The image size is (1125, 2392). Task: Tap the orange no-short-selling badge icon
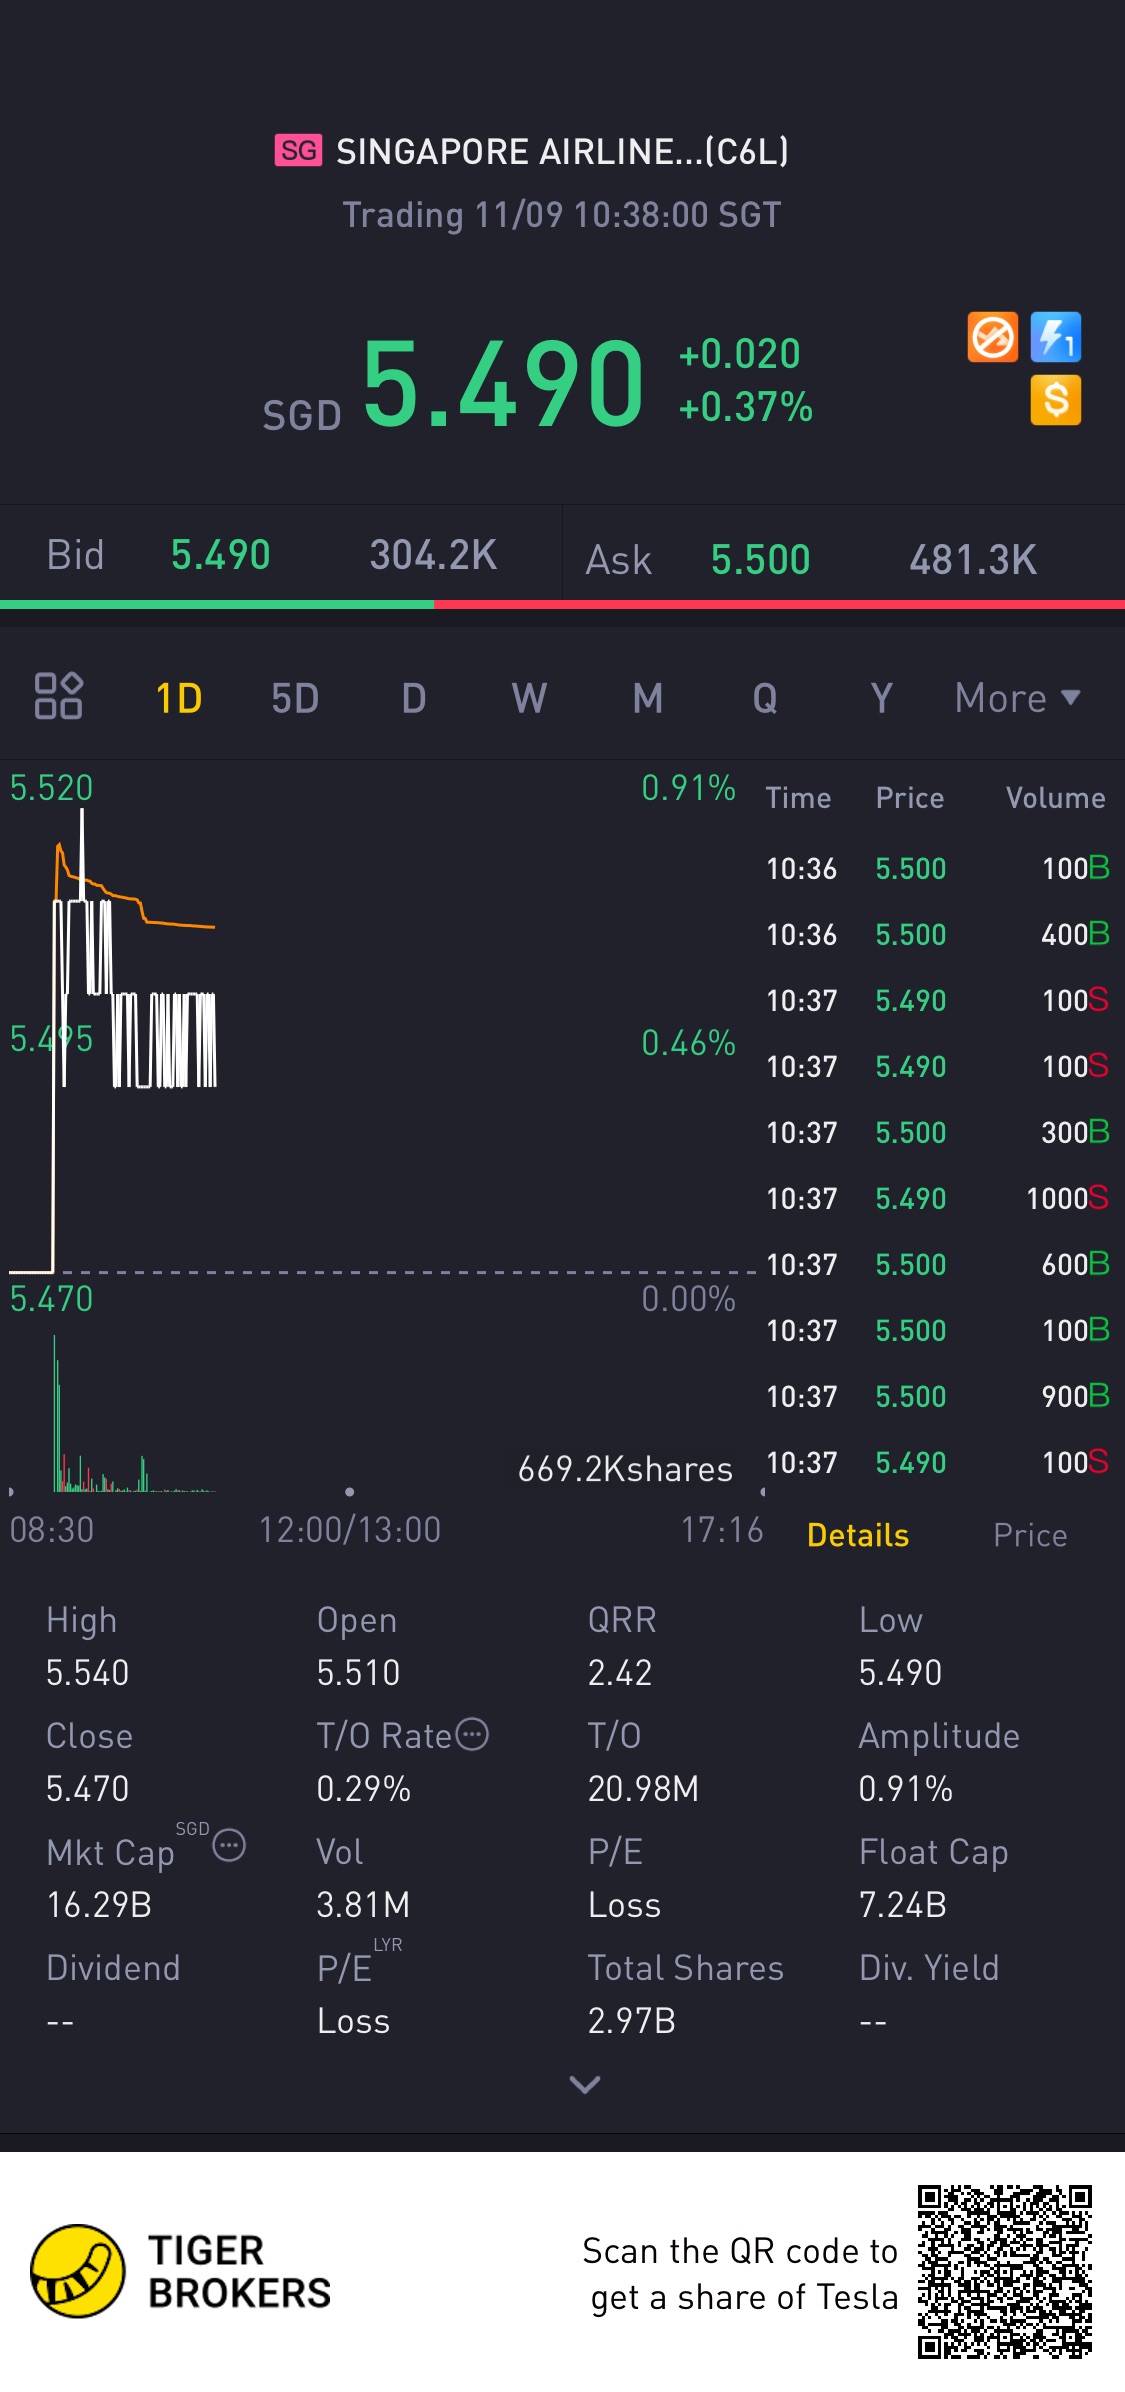point(992,337)
